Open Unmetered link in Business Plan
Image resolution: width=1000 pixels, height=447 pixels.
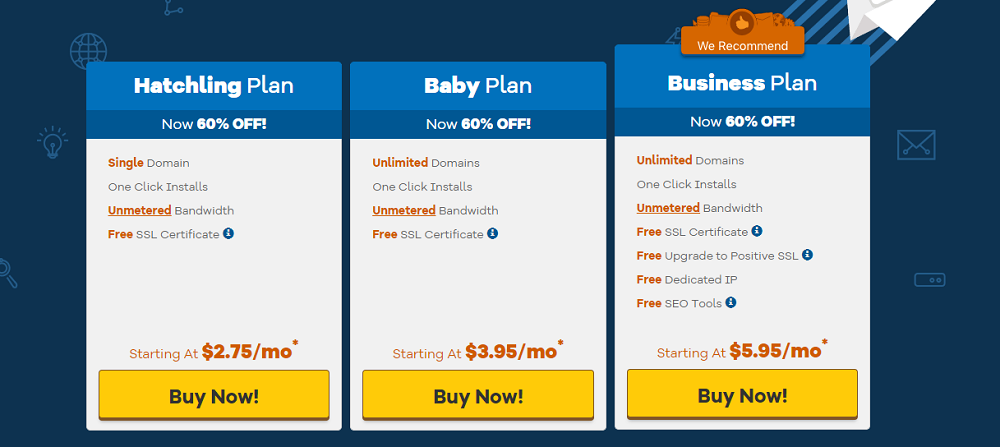(x=668, y=208)
